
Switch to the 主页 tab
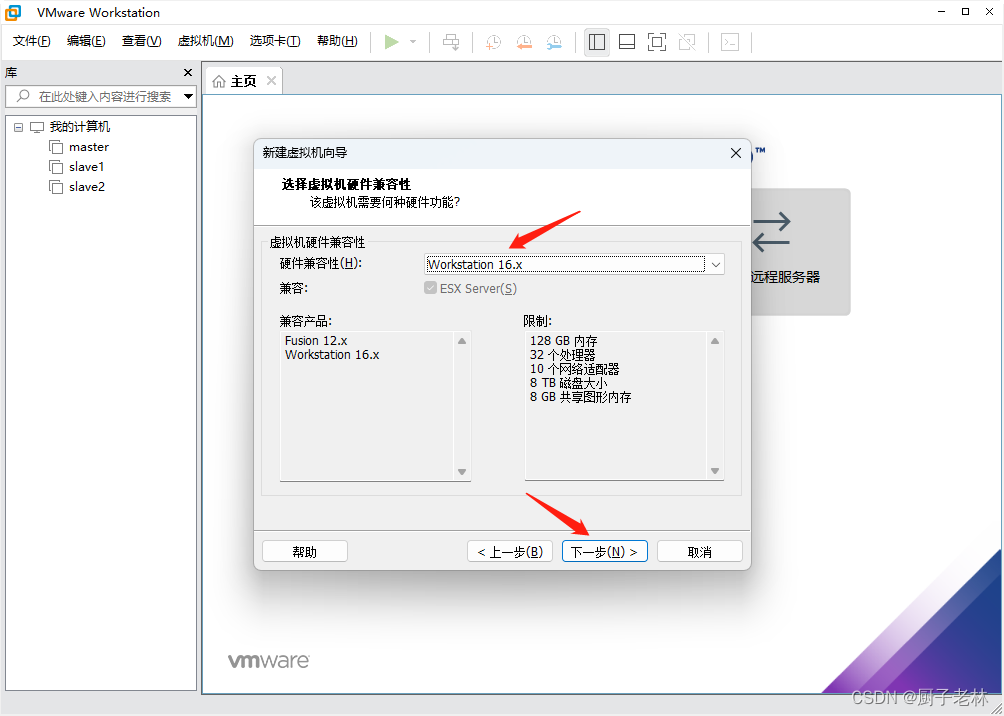(x=243, y=81)
